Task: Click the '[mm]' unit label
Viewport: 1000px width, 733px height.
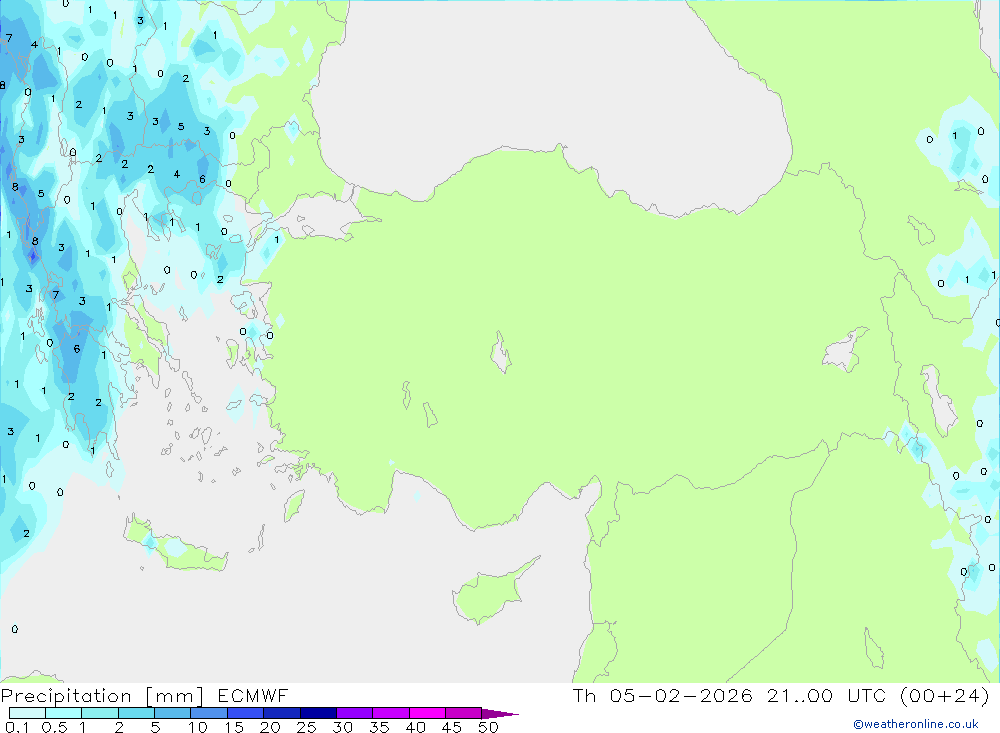Action: click(175, 696)
